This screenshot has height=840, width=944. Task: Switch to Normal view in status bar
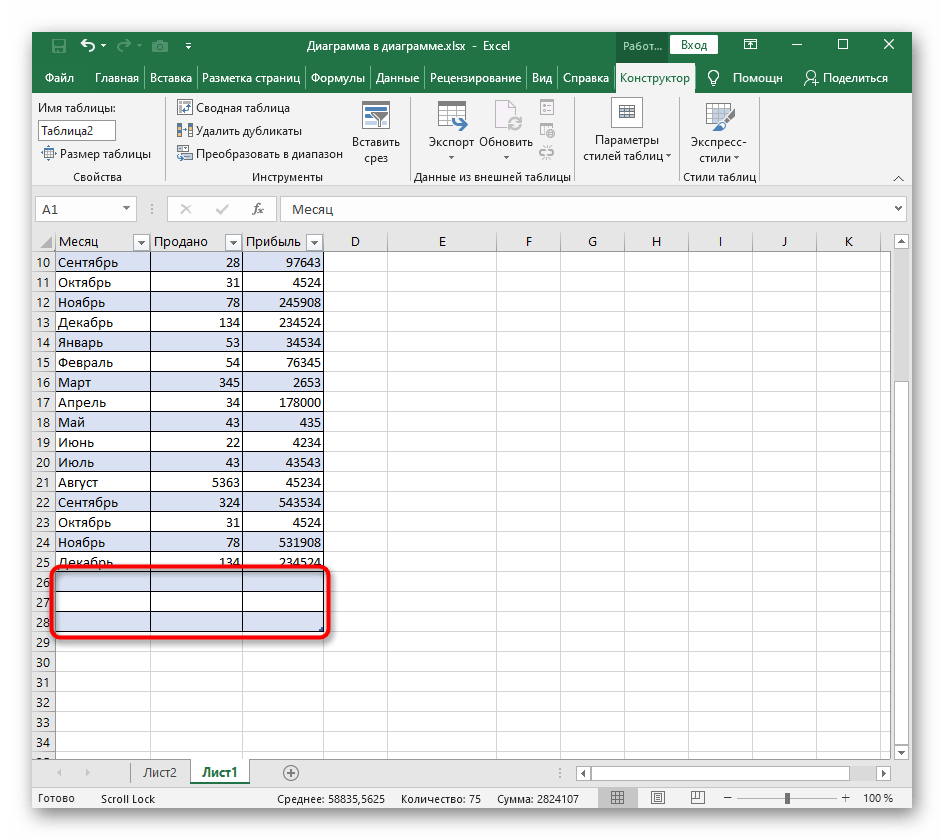point(619,798)
